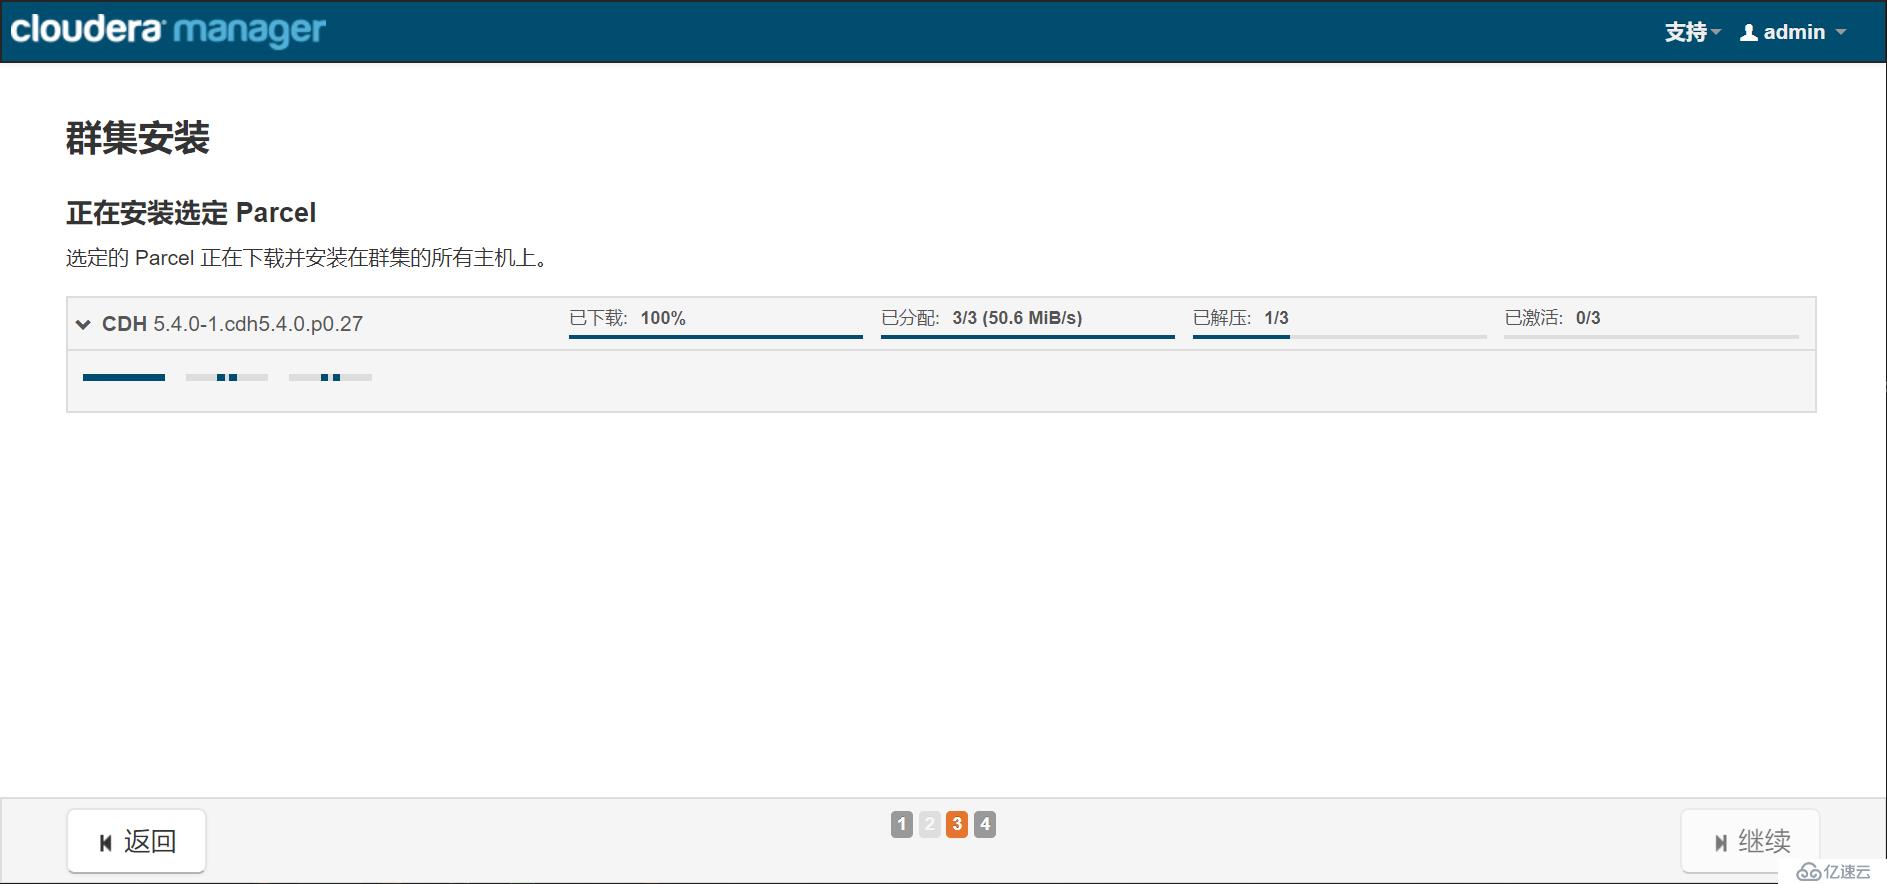
Task: Click the 返回 back button
Action: coord(137,841)
